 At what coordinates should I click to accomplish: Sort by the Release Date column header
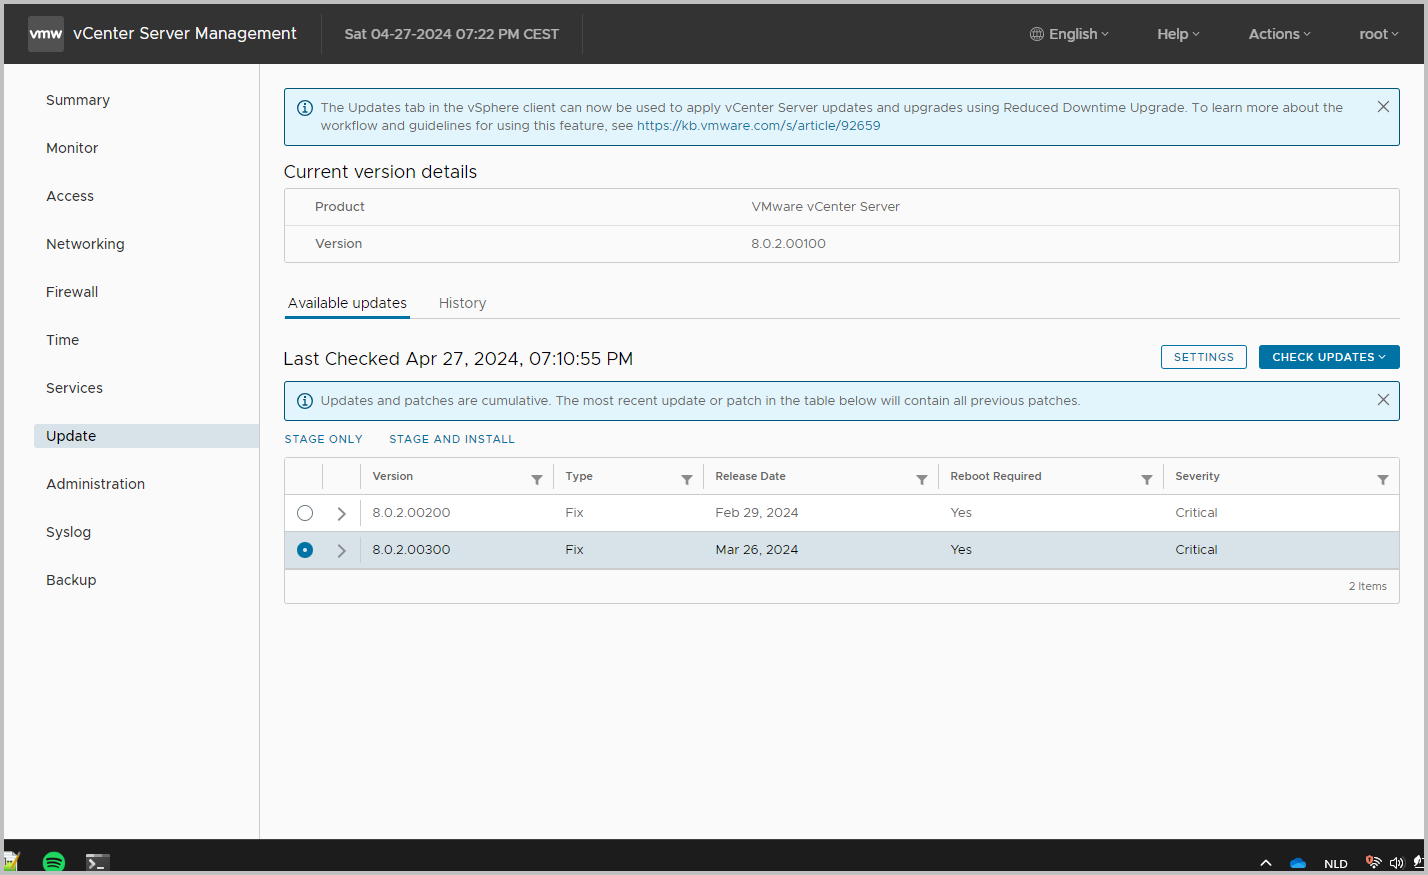pyautogui.click(x=750, y=476)
